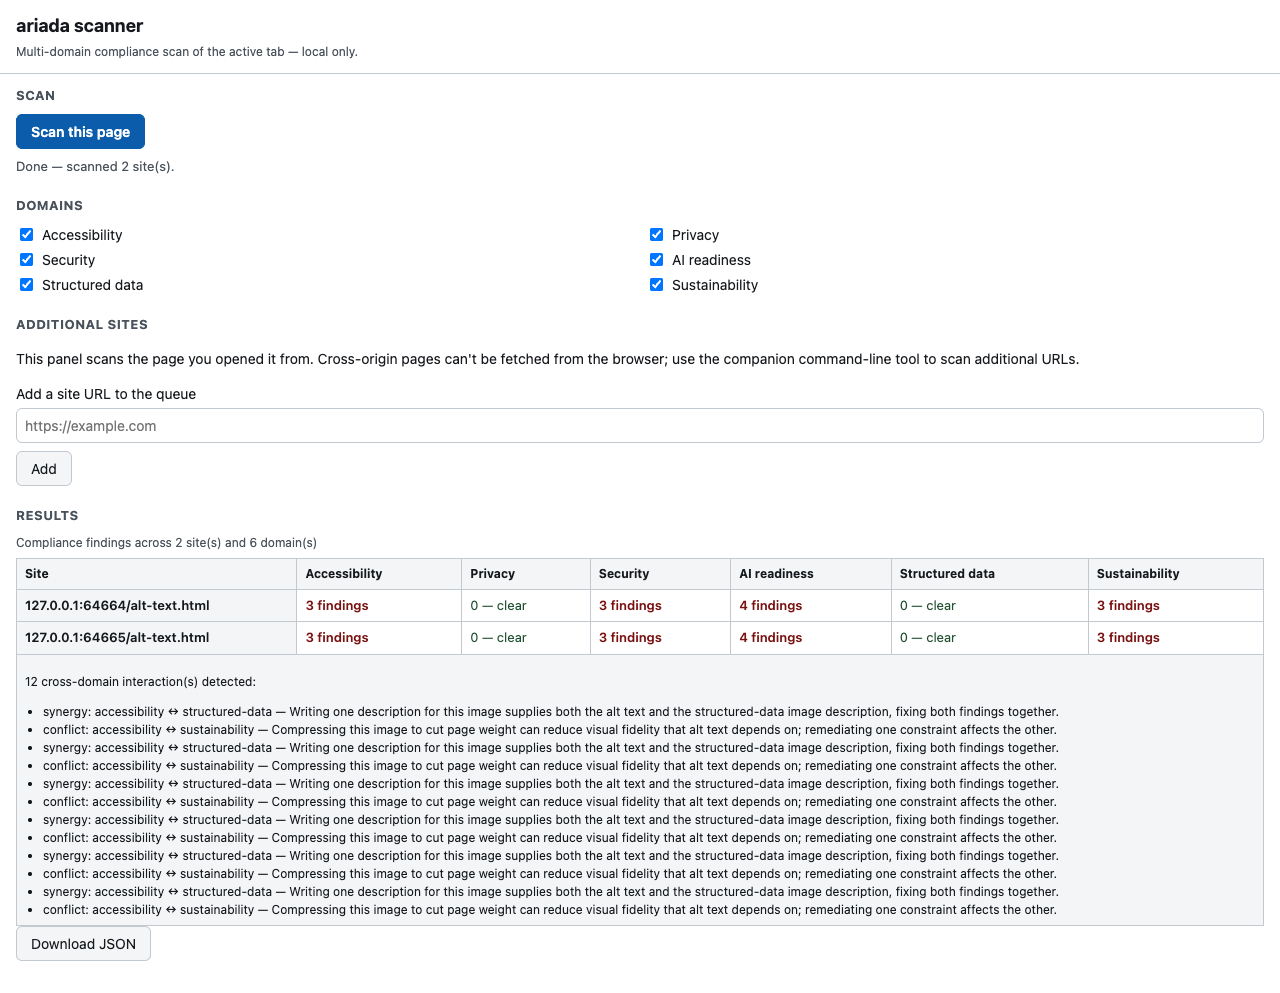This screenshot has width=1280, height=993.
Task: Toggle the Sustainability domain checkbox
Action: 657,285
